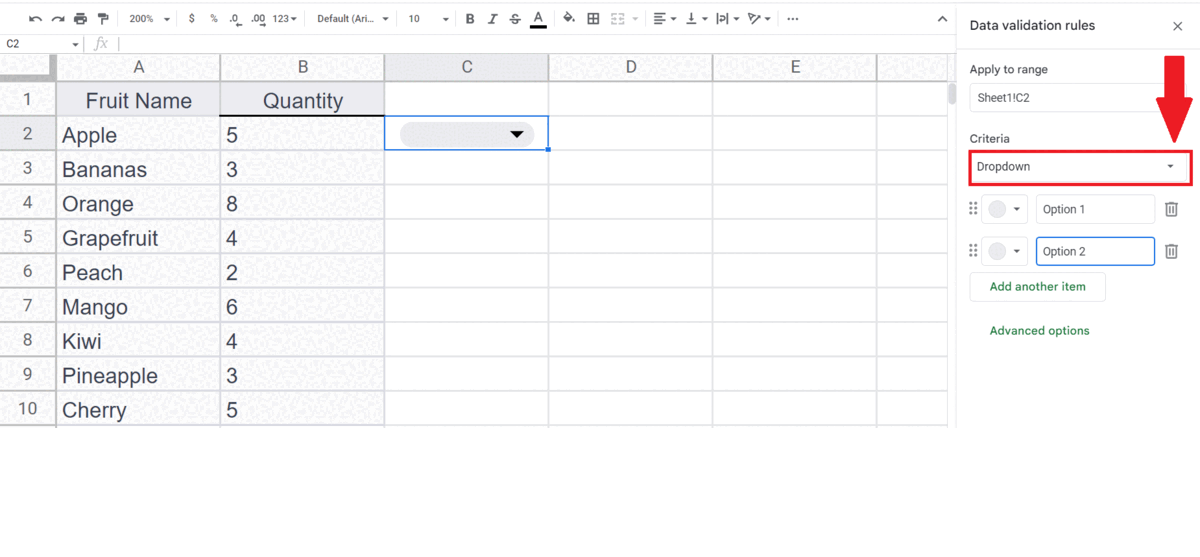Open the Default (Ari...) font dropdown
The width and height of the screenshot is (1200, 557).
pyautogui.click(x=352, y=19)
